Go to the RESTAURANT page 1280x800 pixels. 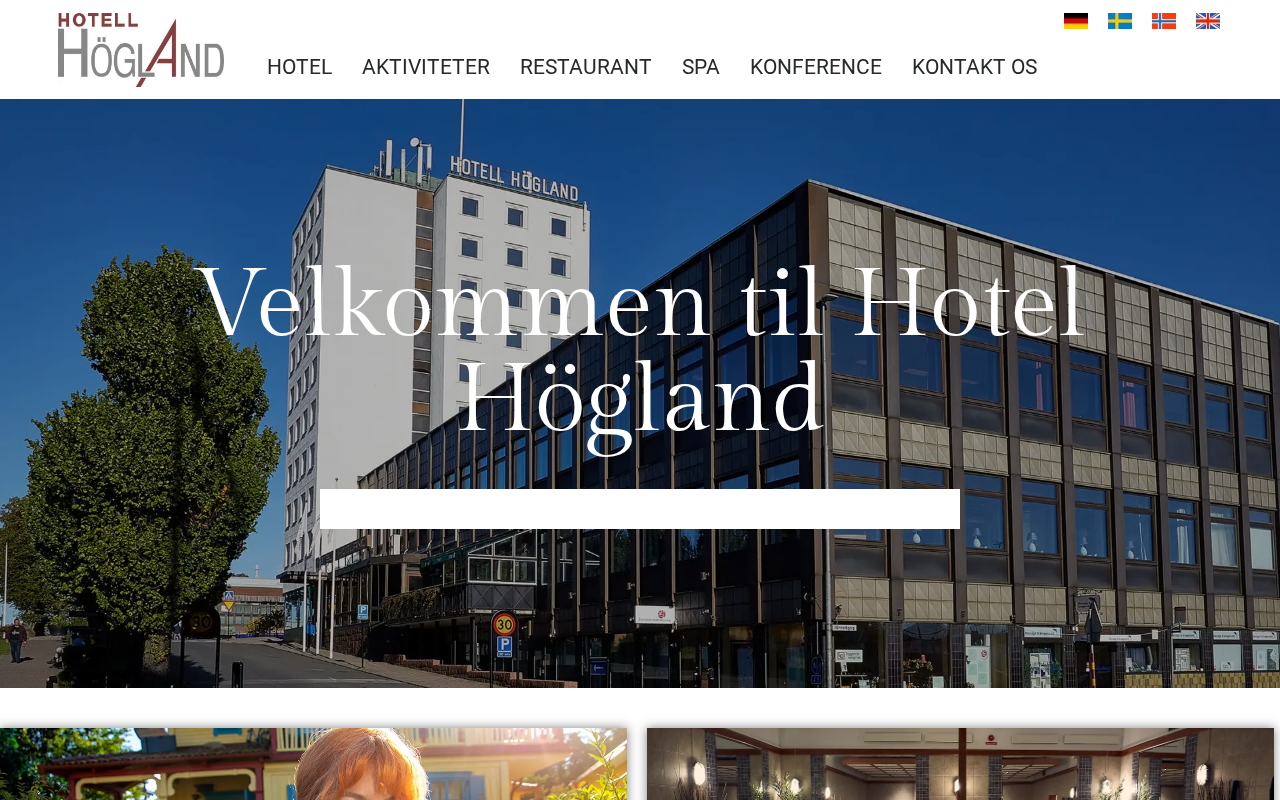(x=586, y=67)
